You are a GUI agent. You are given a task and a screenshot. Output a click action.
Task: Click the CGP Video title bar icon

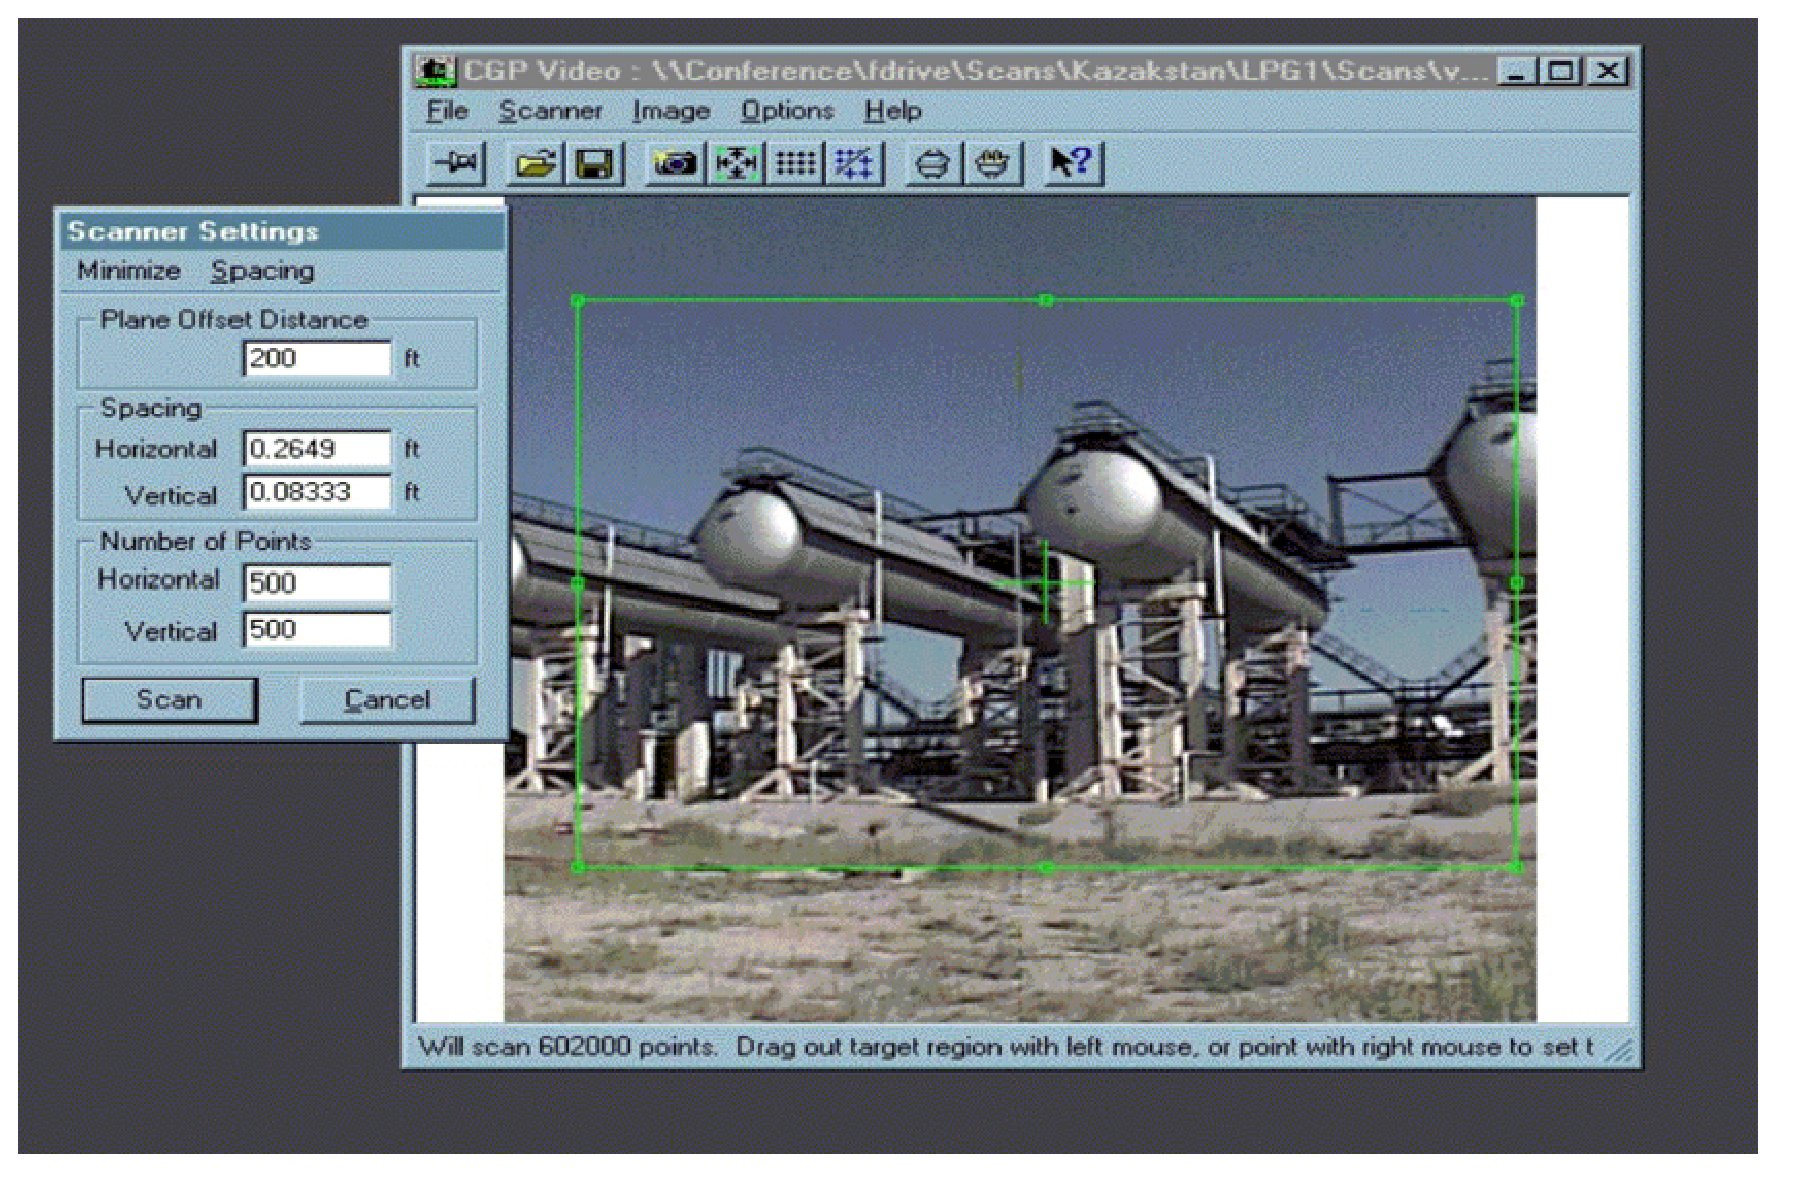(435, 71)
